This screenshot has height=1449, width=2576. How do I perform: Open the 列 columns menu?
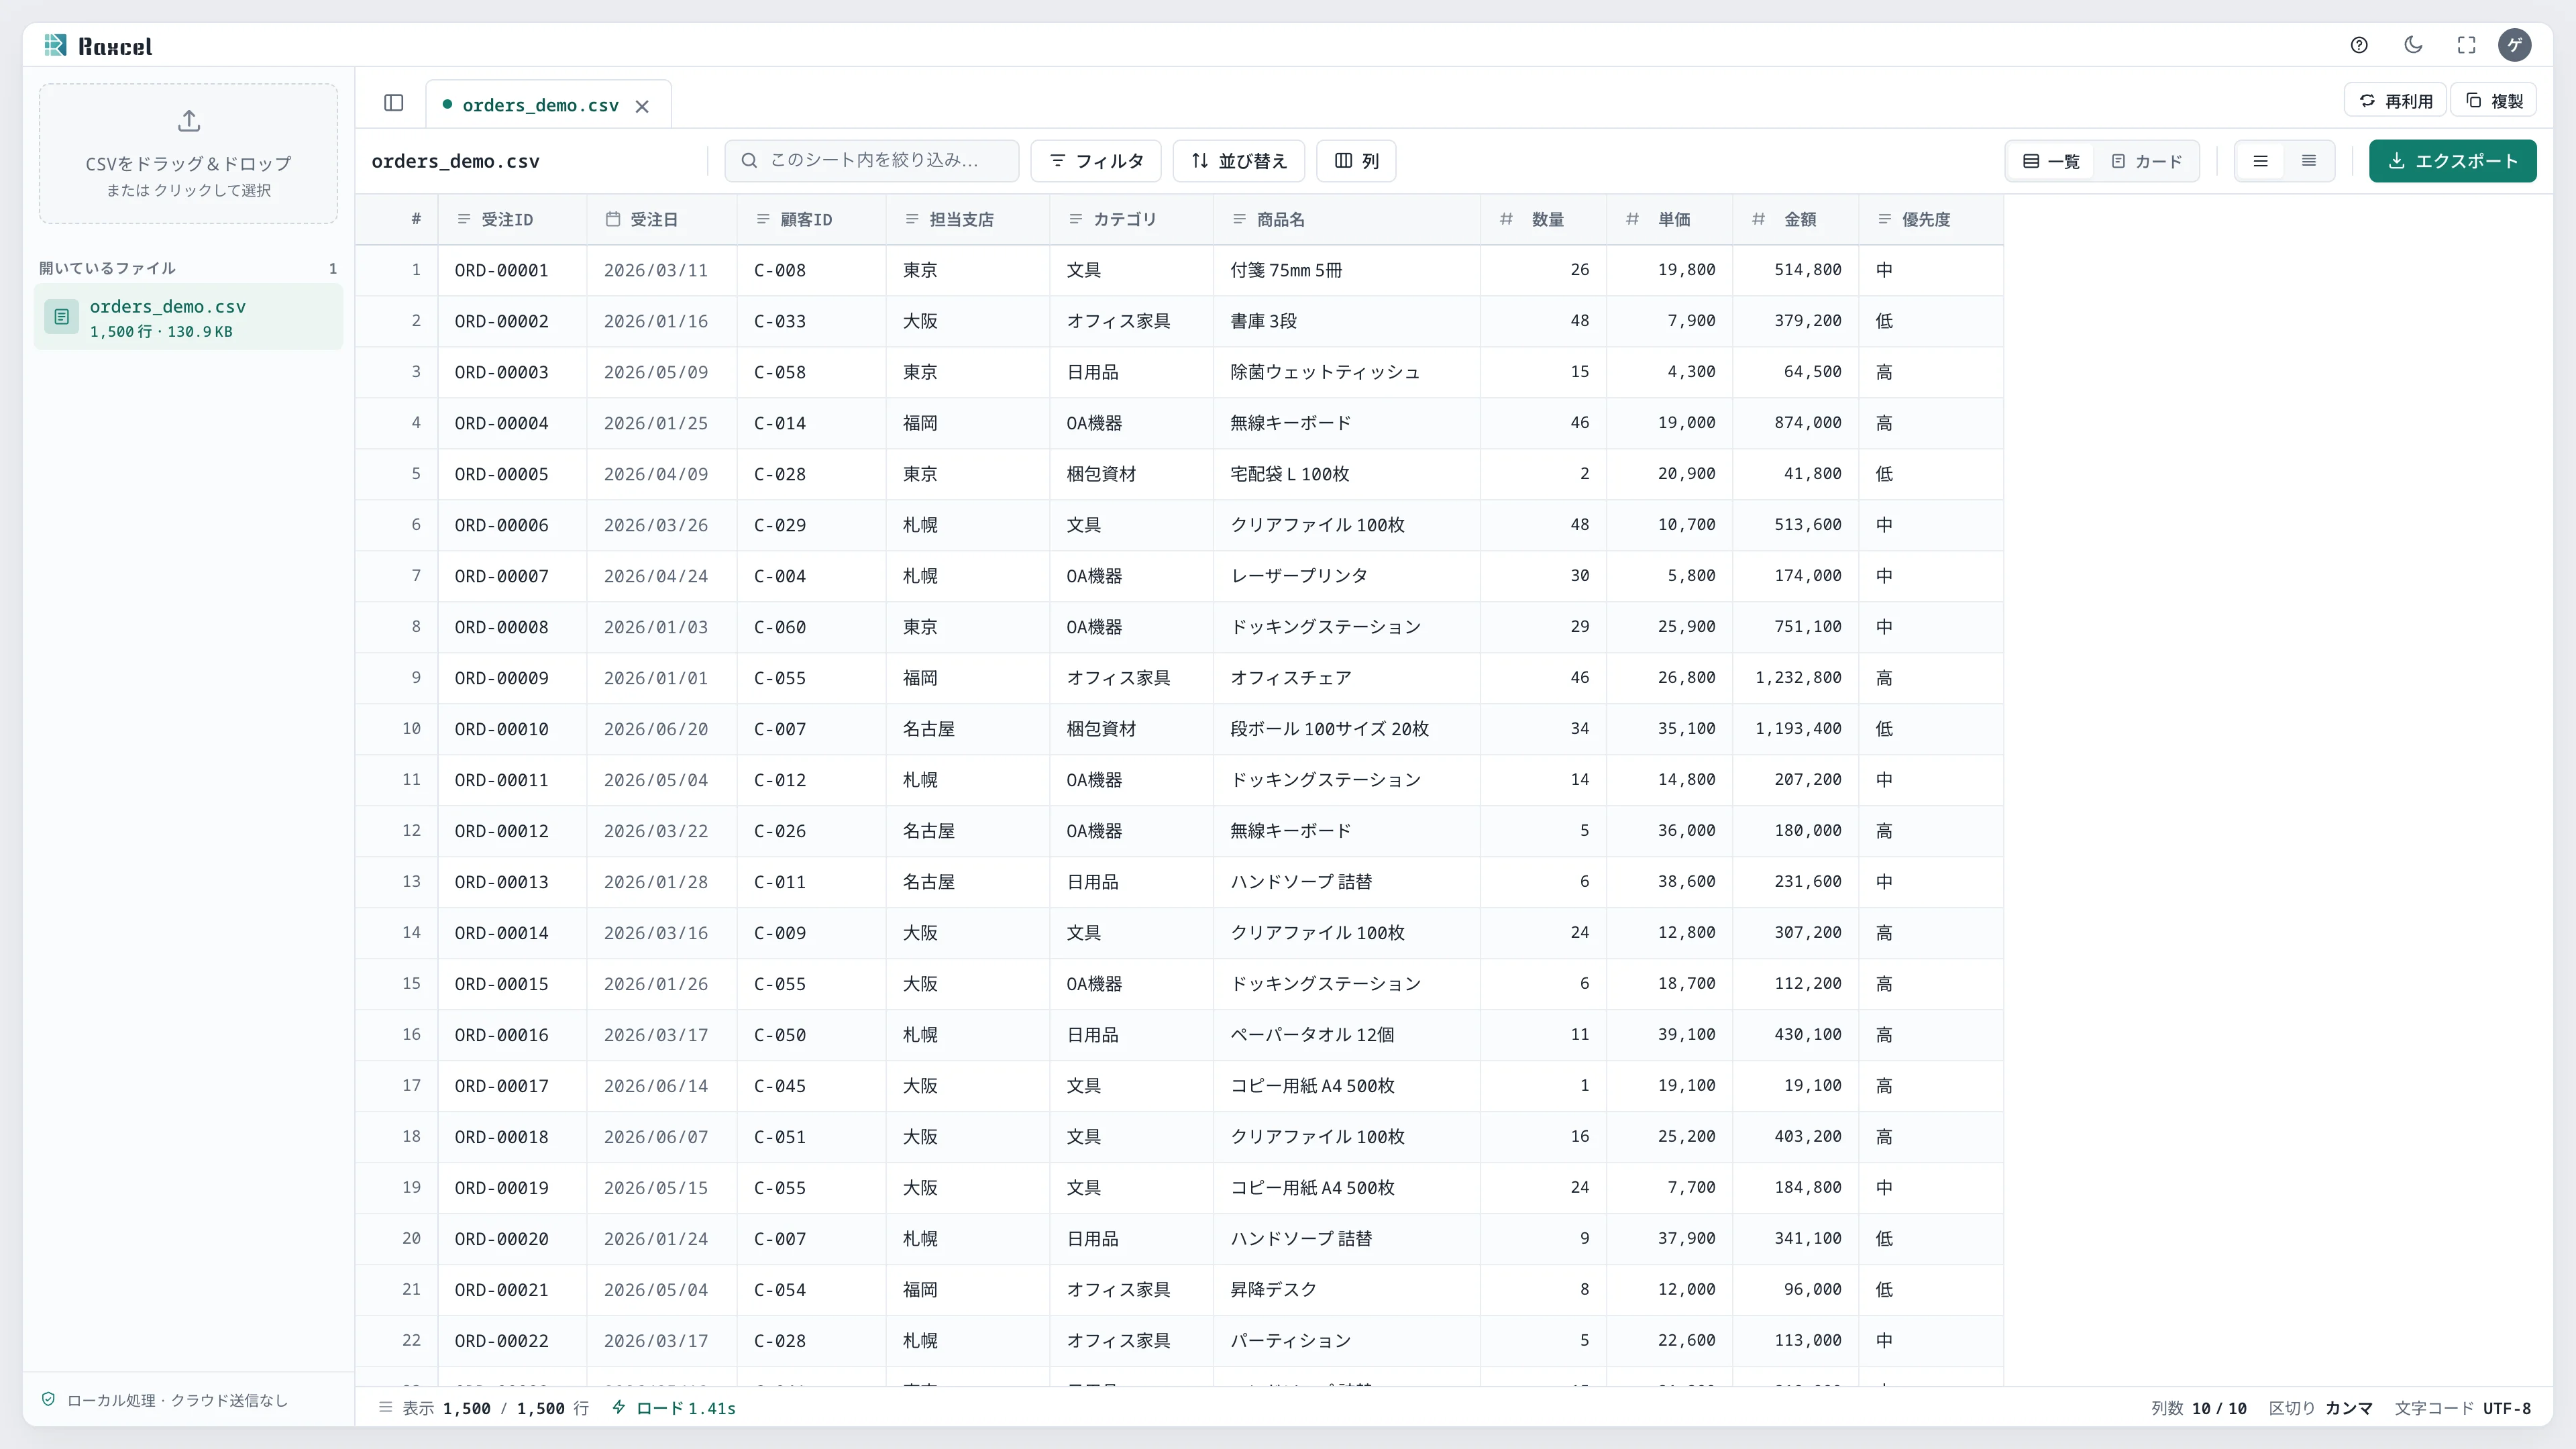click(x=1356, y=161)
